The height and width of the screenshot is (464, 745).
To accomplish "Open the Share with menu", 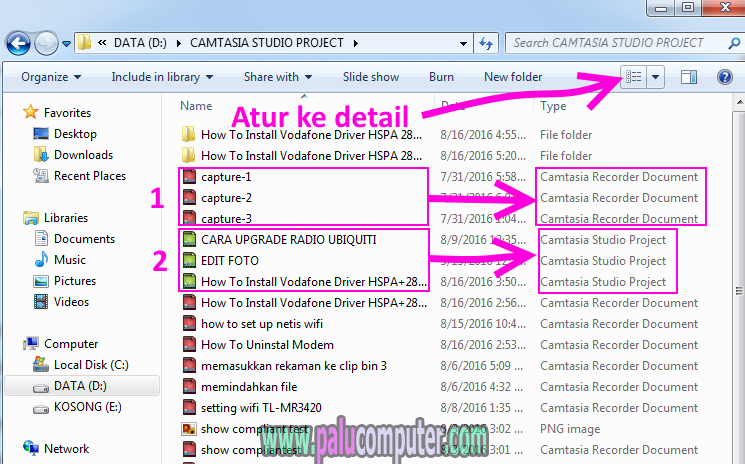I will (x=278, y=77).
